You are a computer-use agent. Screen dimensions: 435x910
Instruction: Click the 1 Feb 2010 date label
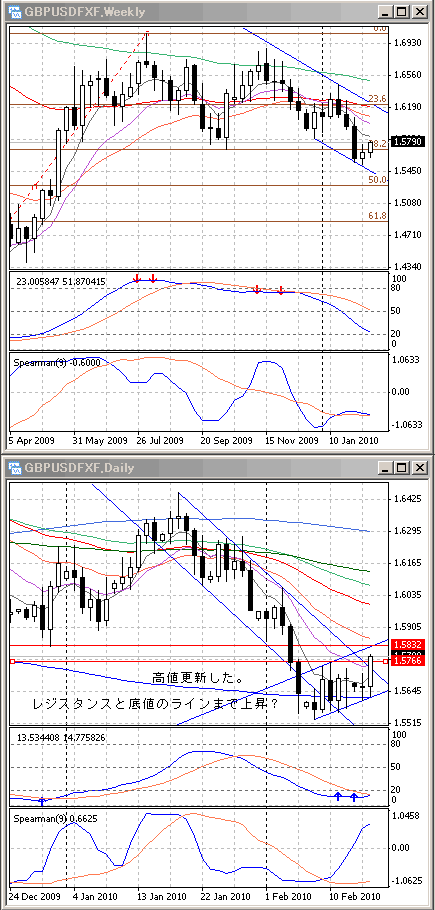(290, 897)
